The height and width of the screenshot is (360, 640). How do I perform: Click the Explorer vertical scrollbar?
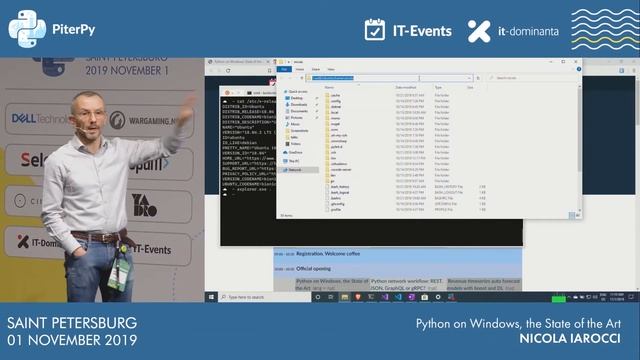pos(579,129)
